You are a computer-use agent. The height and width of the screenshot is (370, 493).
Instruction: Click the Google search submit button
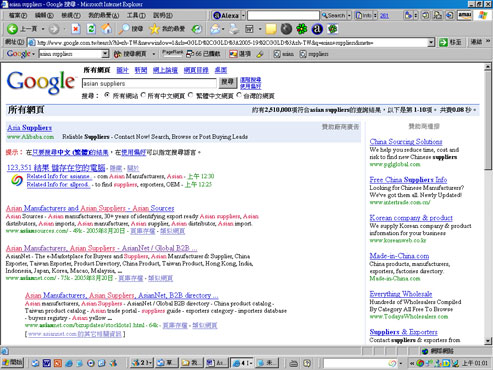point(228,82)
